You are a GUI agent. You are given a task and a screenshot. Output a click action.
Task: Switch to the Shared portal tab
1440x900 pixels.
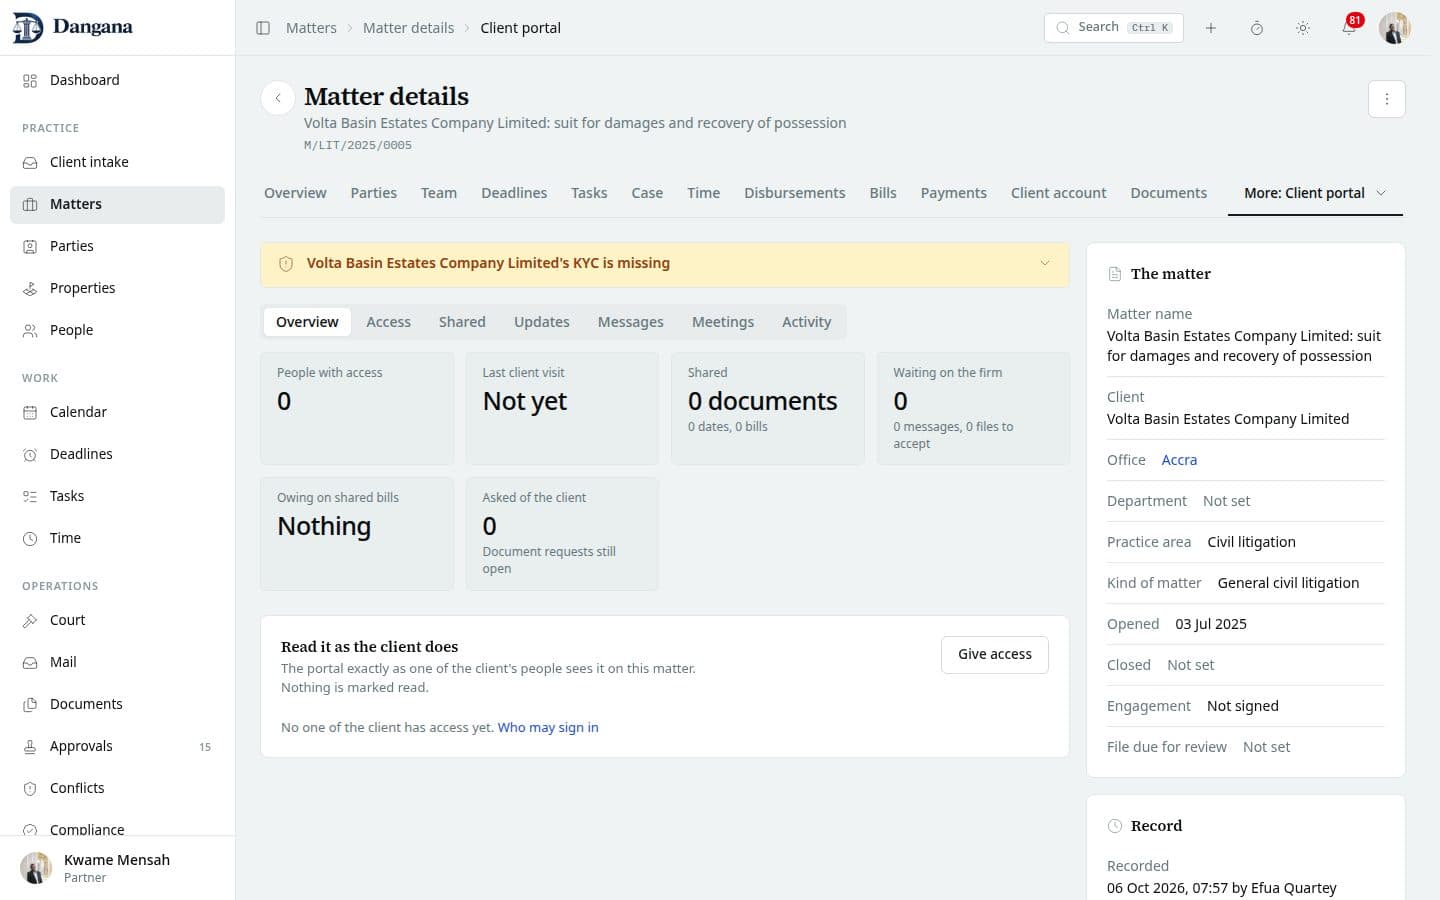[462, 322]
